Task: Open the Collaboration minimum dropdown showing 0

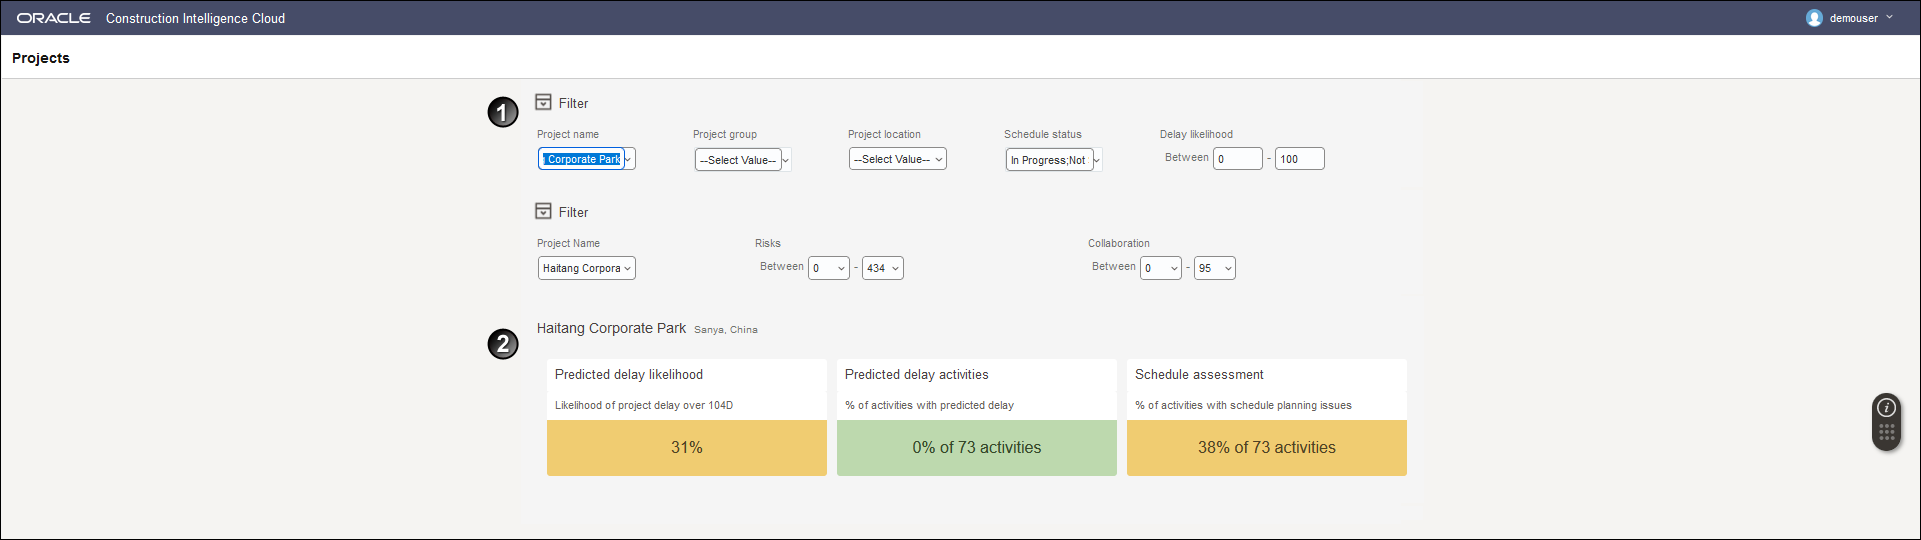Action: (x=1161, y=268)
